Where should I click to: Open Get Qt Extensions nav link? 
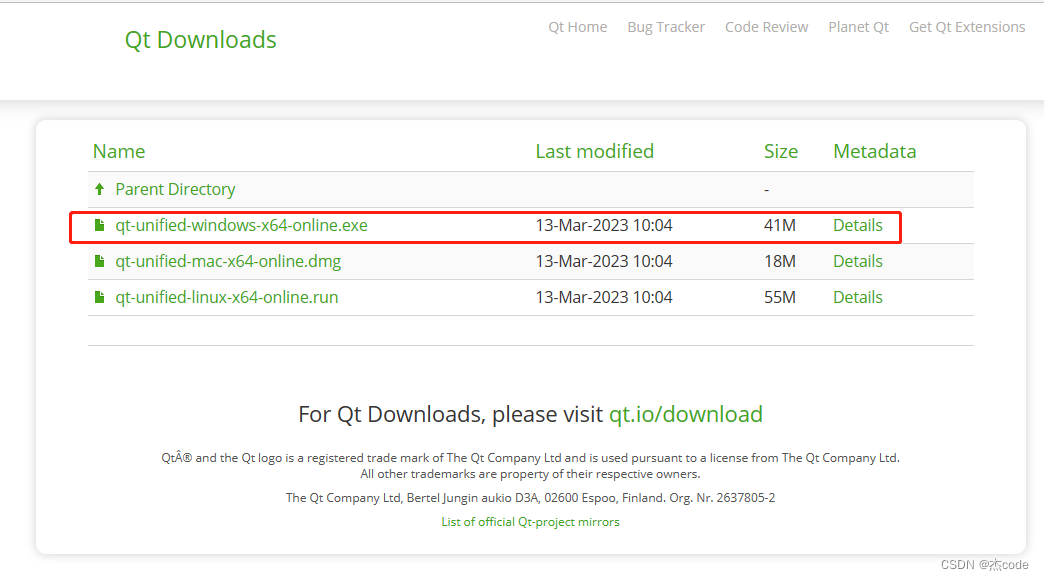(967, 27)
